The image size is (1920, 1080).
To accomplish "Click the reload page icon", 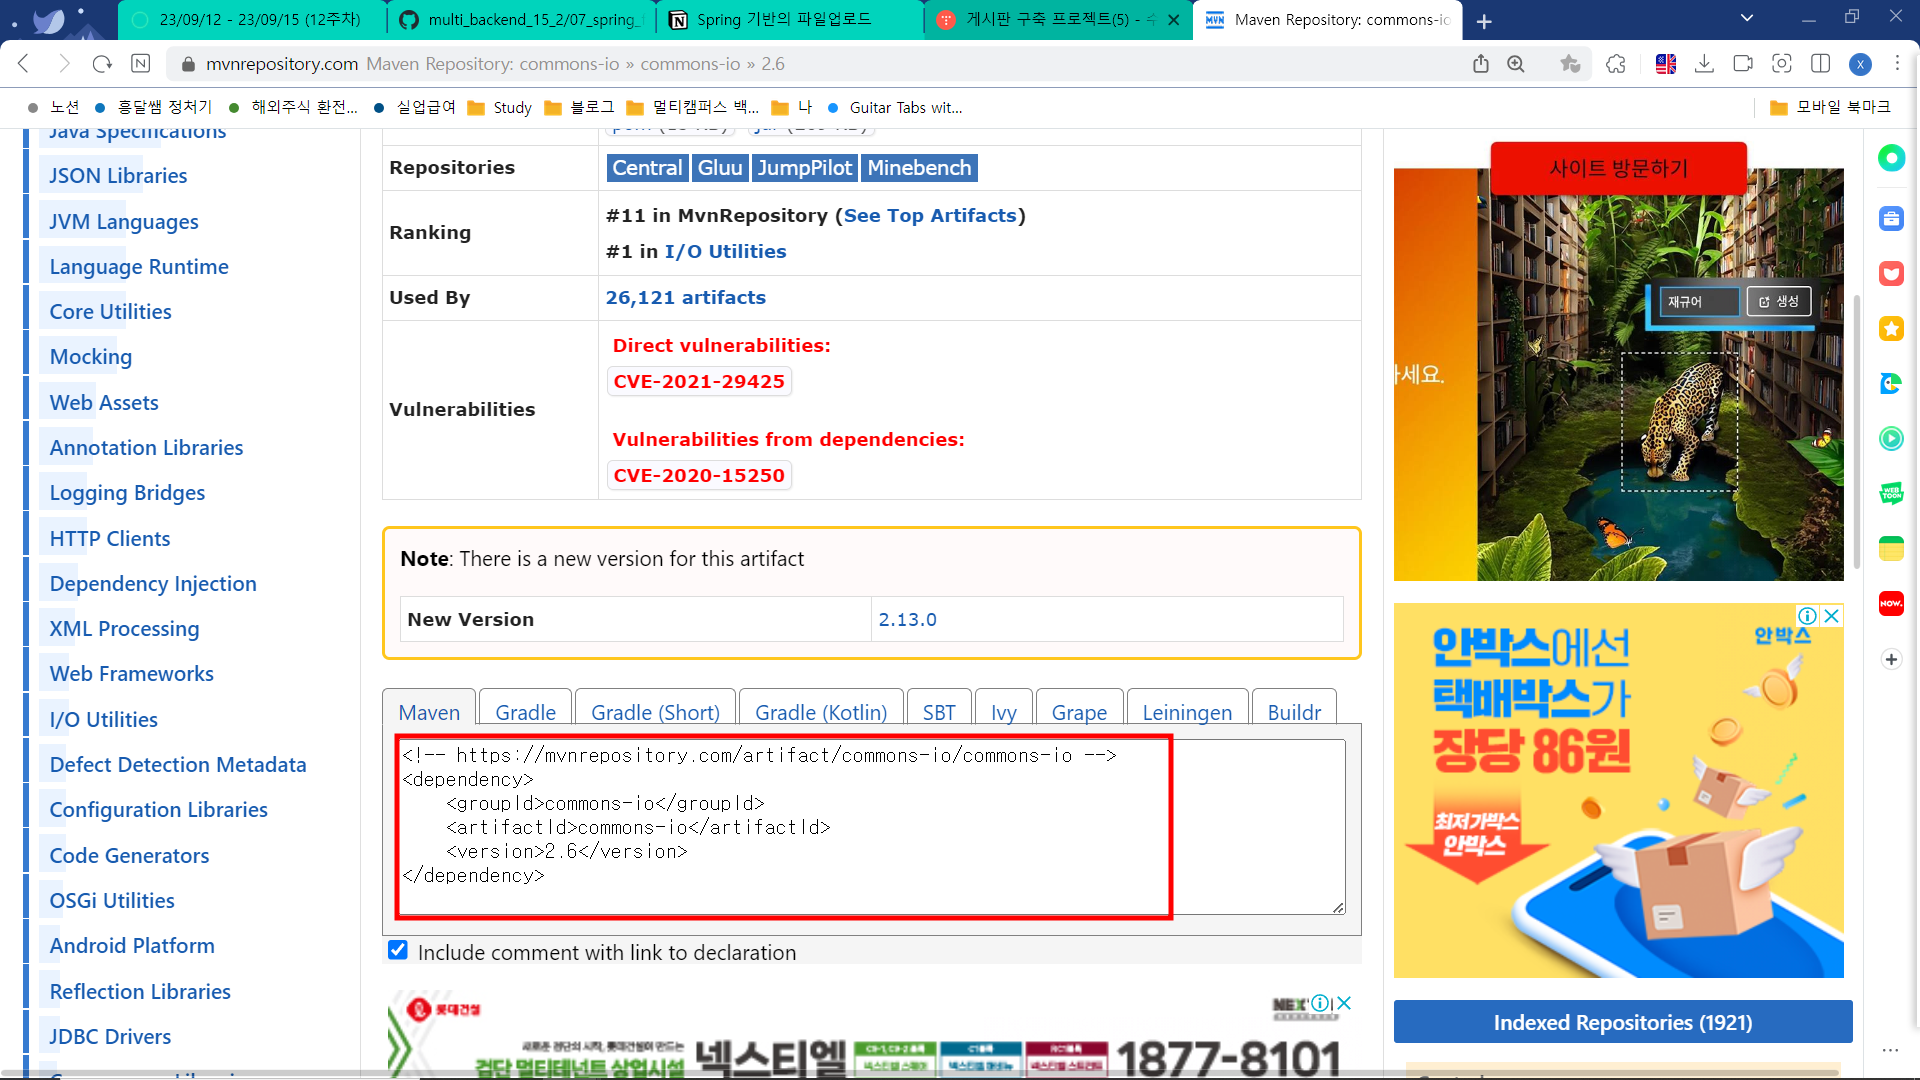I will tap(102, 64).
